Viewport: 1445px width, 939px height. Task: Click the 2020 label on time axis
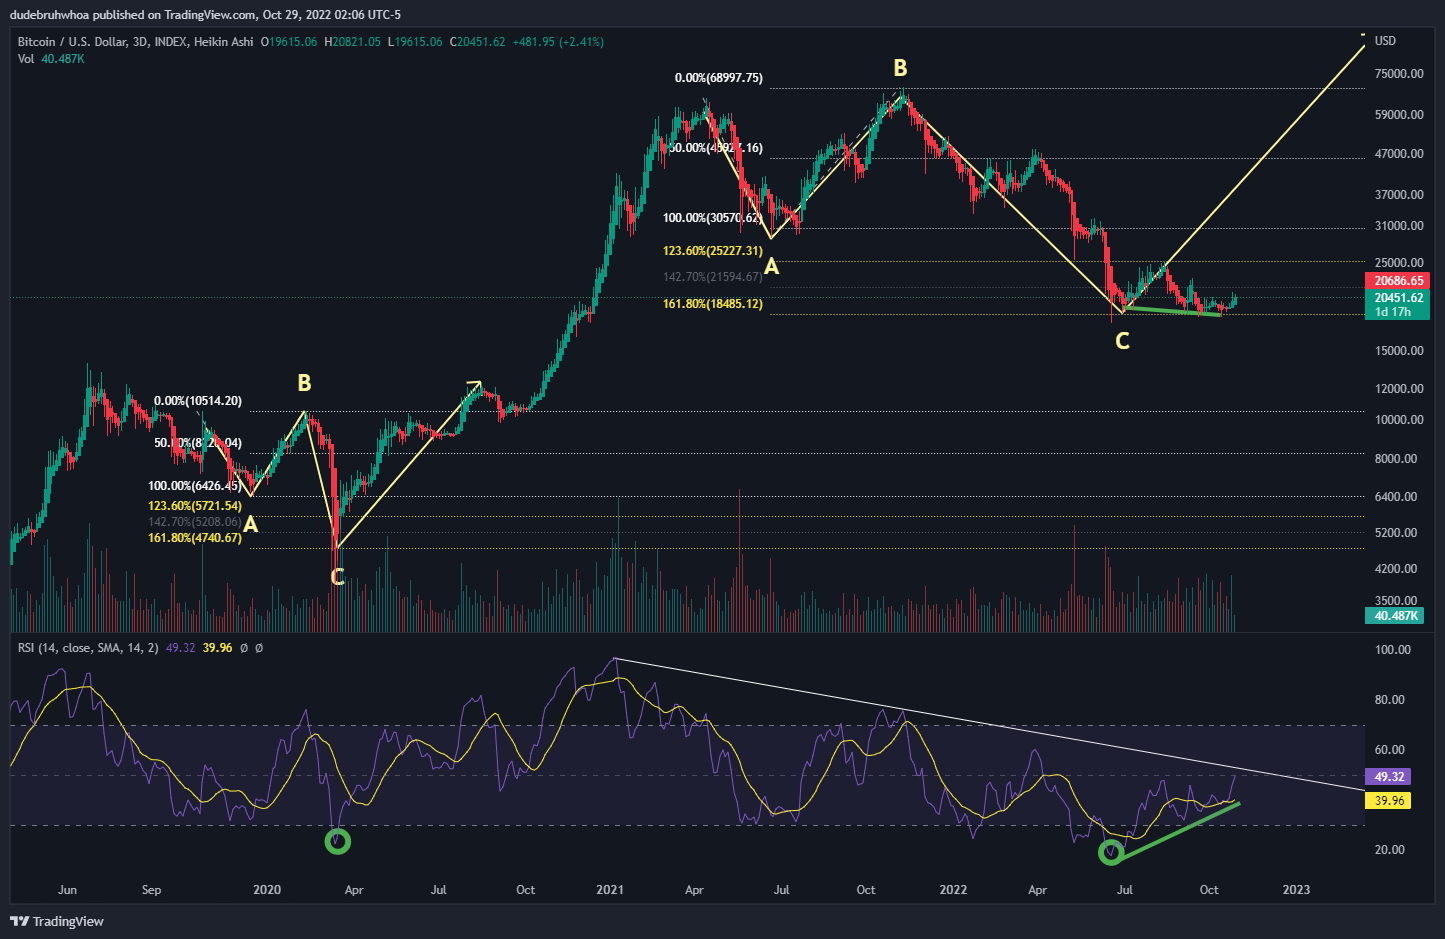click(x=267, y=890)
